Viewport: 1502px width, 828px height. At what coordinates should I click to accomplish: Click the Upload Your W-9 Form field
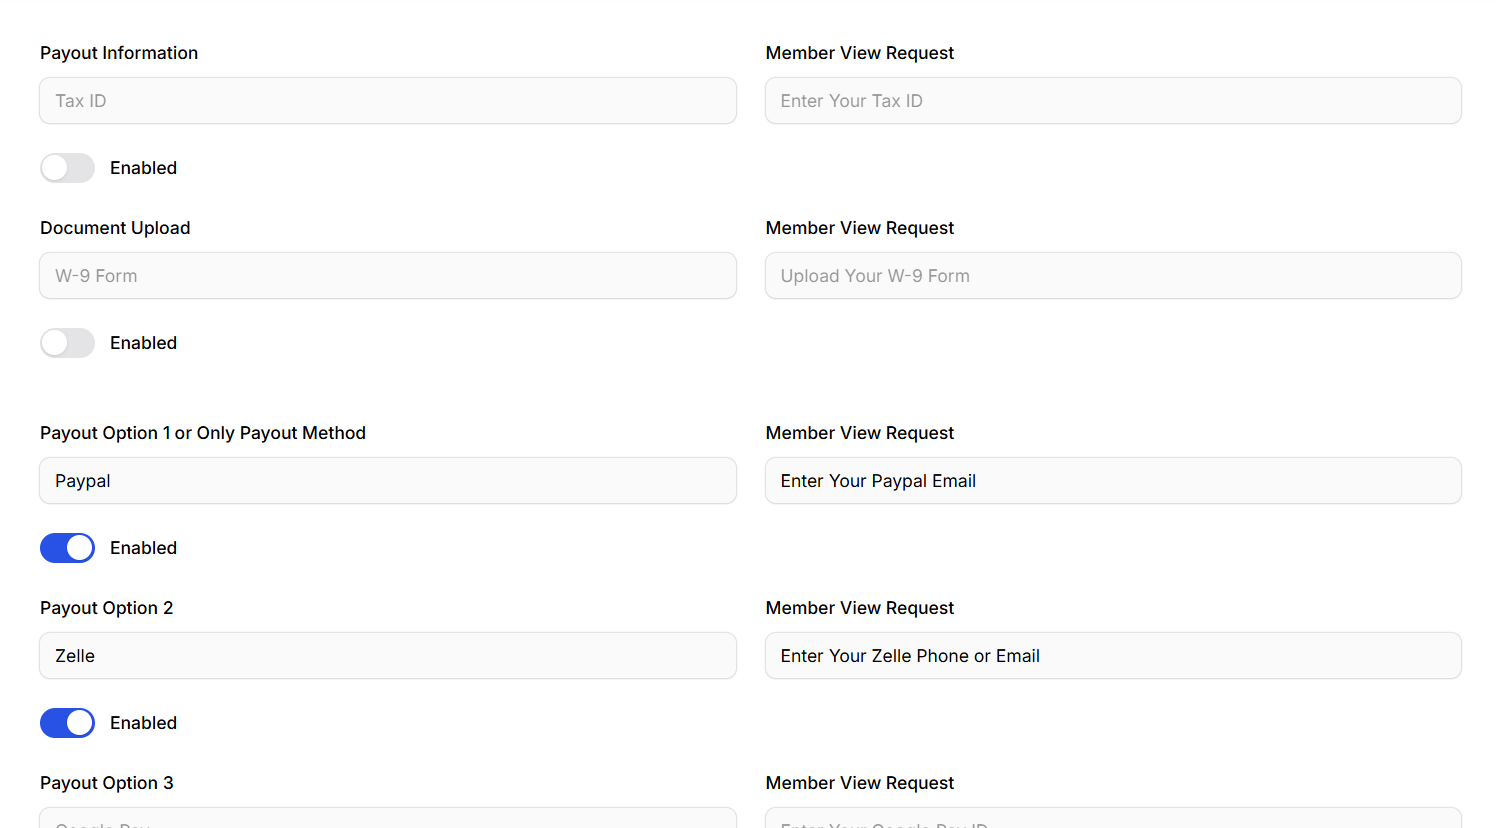point(1113,276)
